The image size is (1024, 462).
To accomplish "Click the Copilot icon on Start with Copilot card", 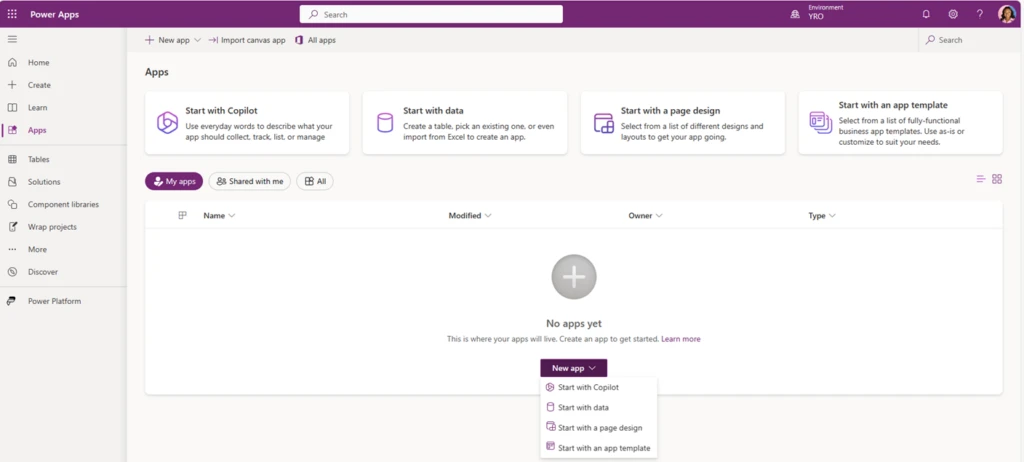I will point(167,123).
